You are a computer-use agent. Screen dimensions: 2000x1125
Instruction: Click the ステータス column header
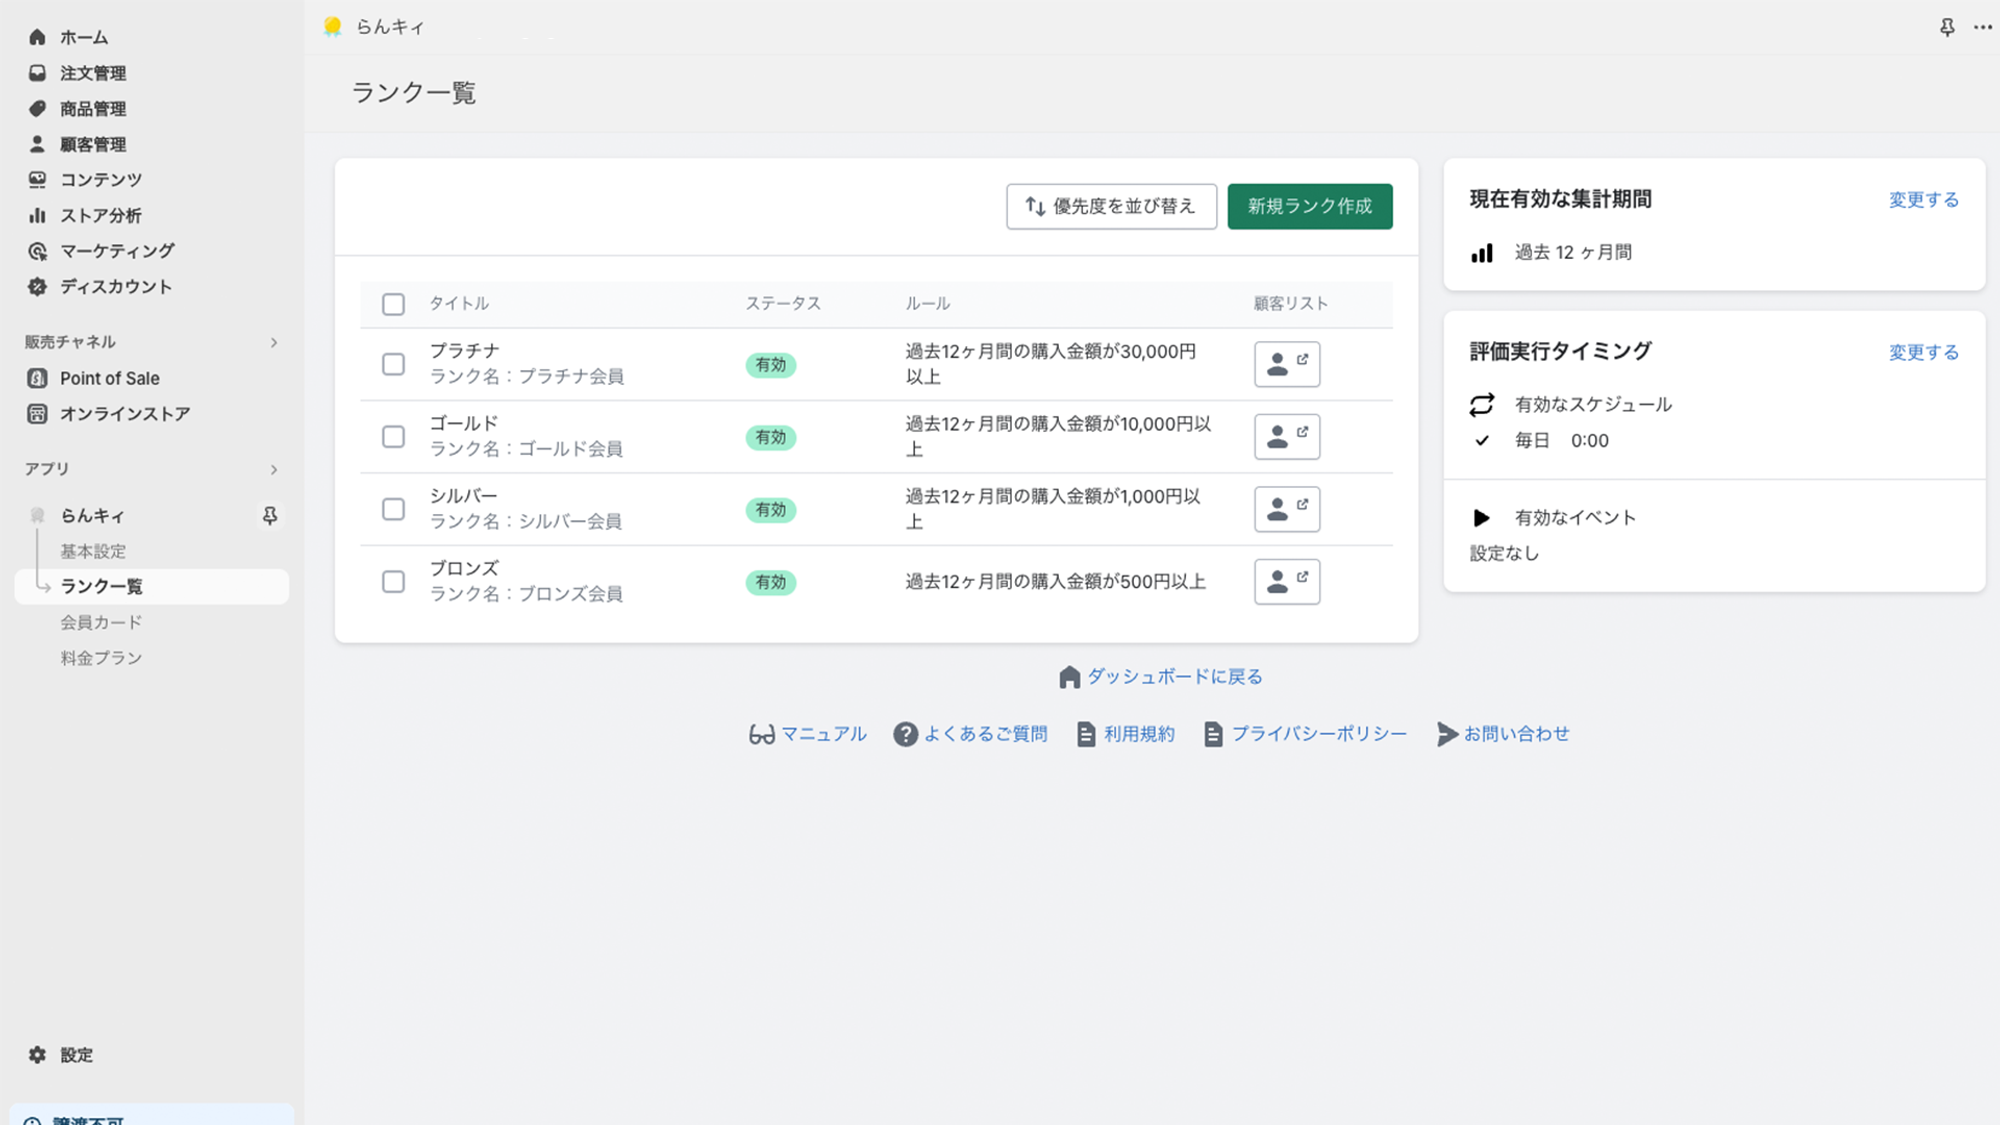(x=783, y=303)
